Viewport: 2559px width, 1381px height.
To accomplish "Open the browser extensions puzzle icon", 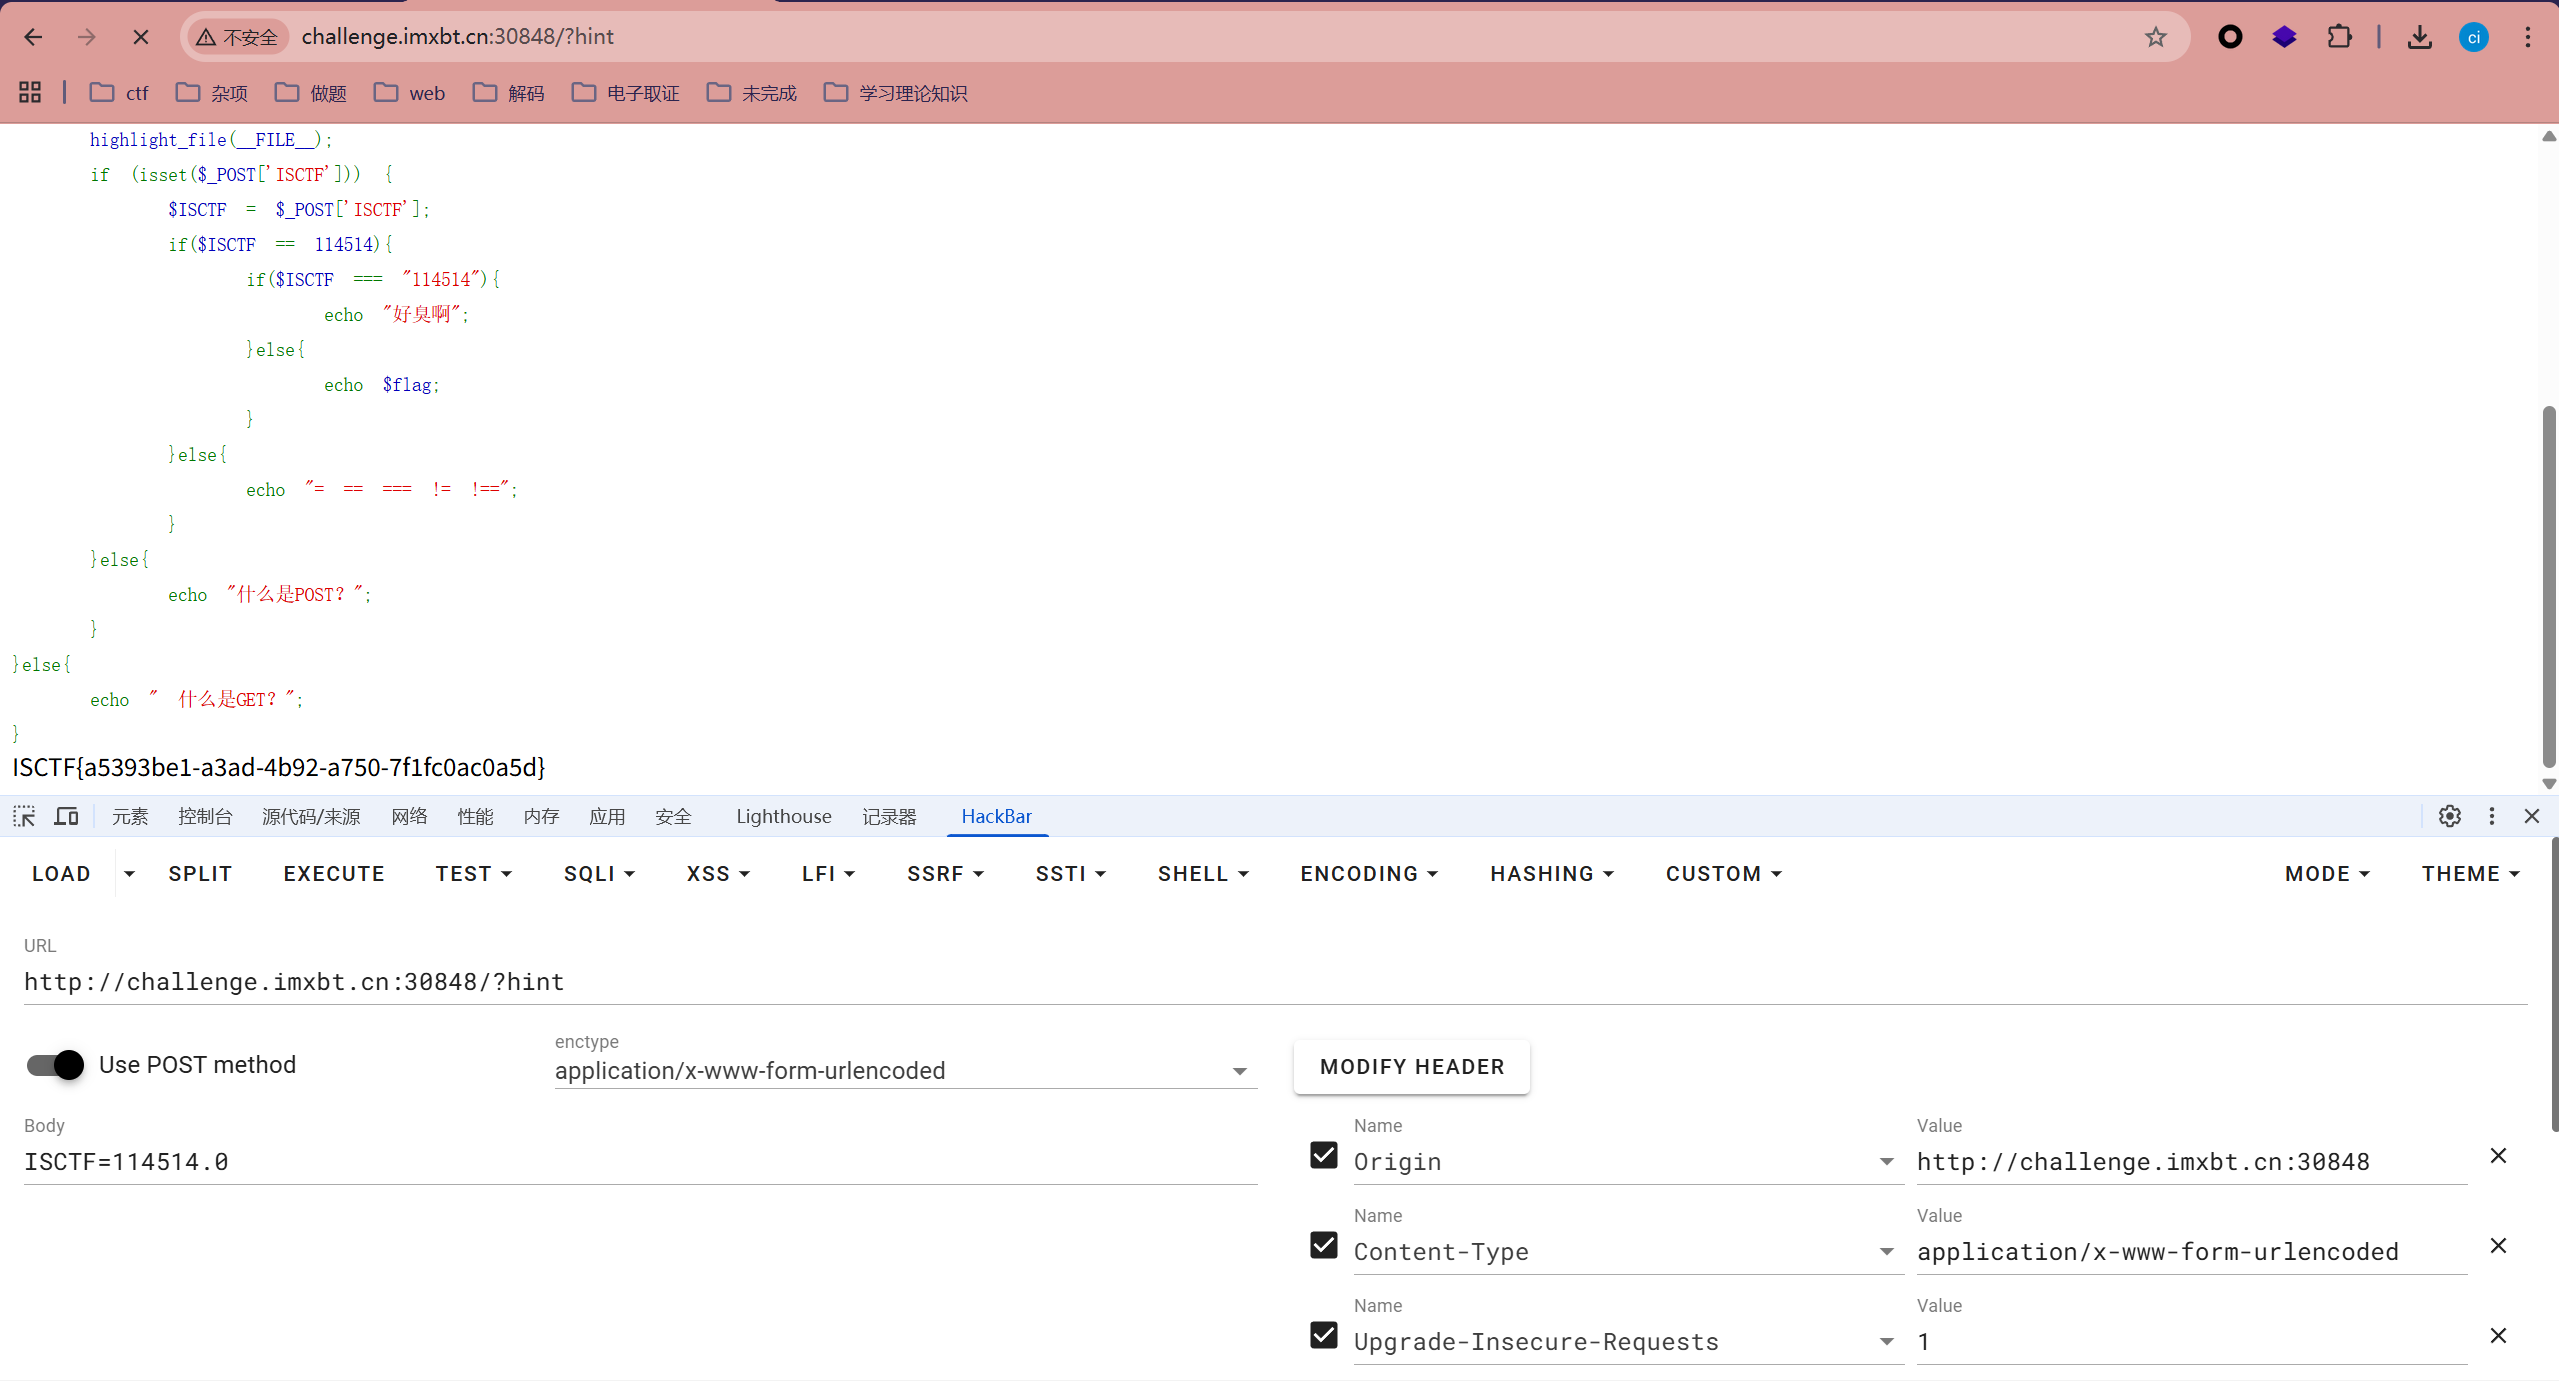I will point(2339,37).
